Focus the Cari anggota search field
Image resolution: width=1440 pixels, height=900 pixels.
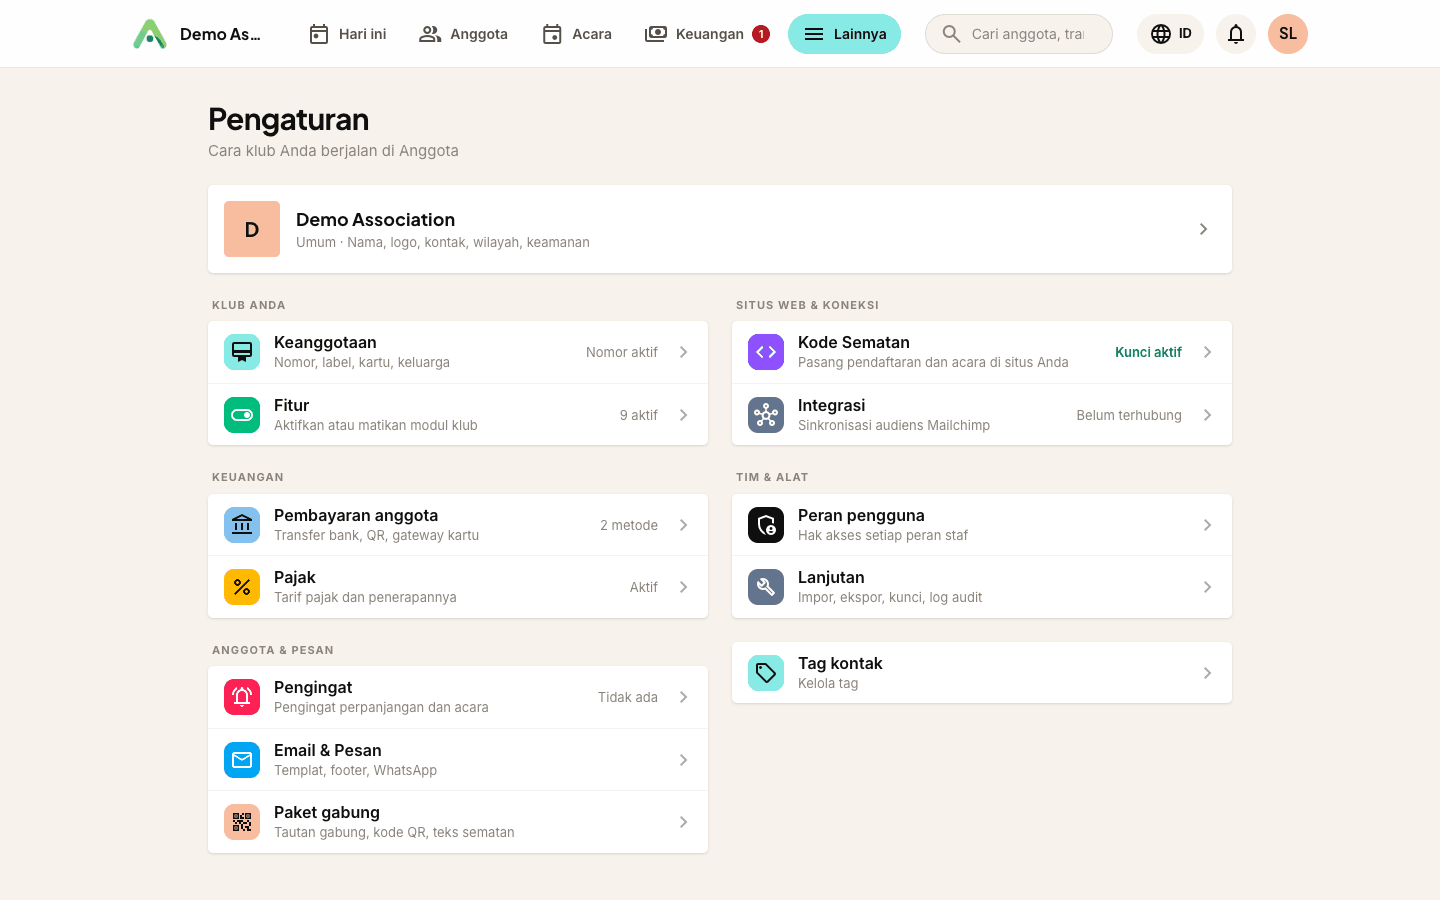click(1019, 34)
